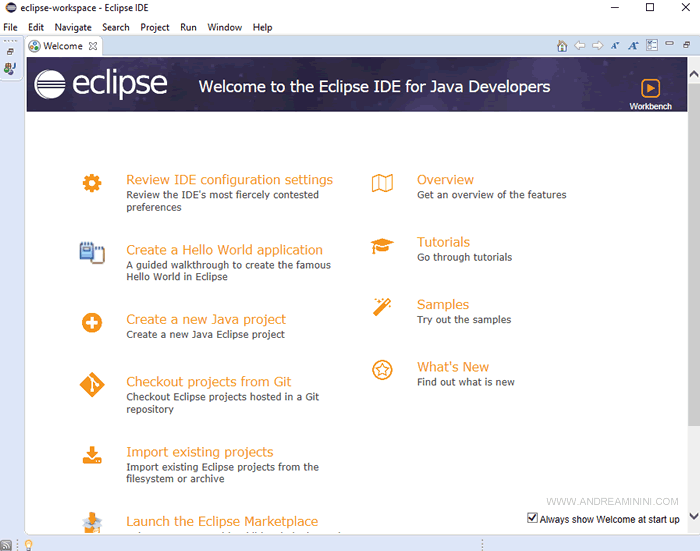The height and width of the screenshot is (551, 700).
Task: Close the Welcome tab
Action: [x=93, y=46]
